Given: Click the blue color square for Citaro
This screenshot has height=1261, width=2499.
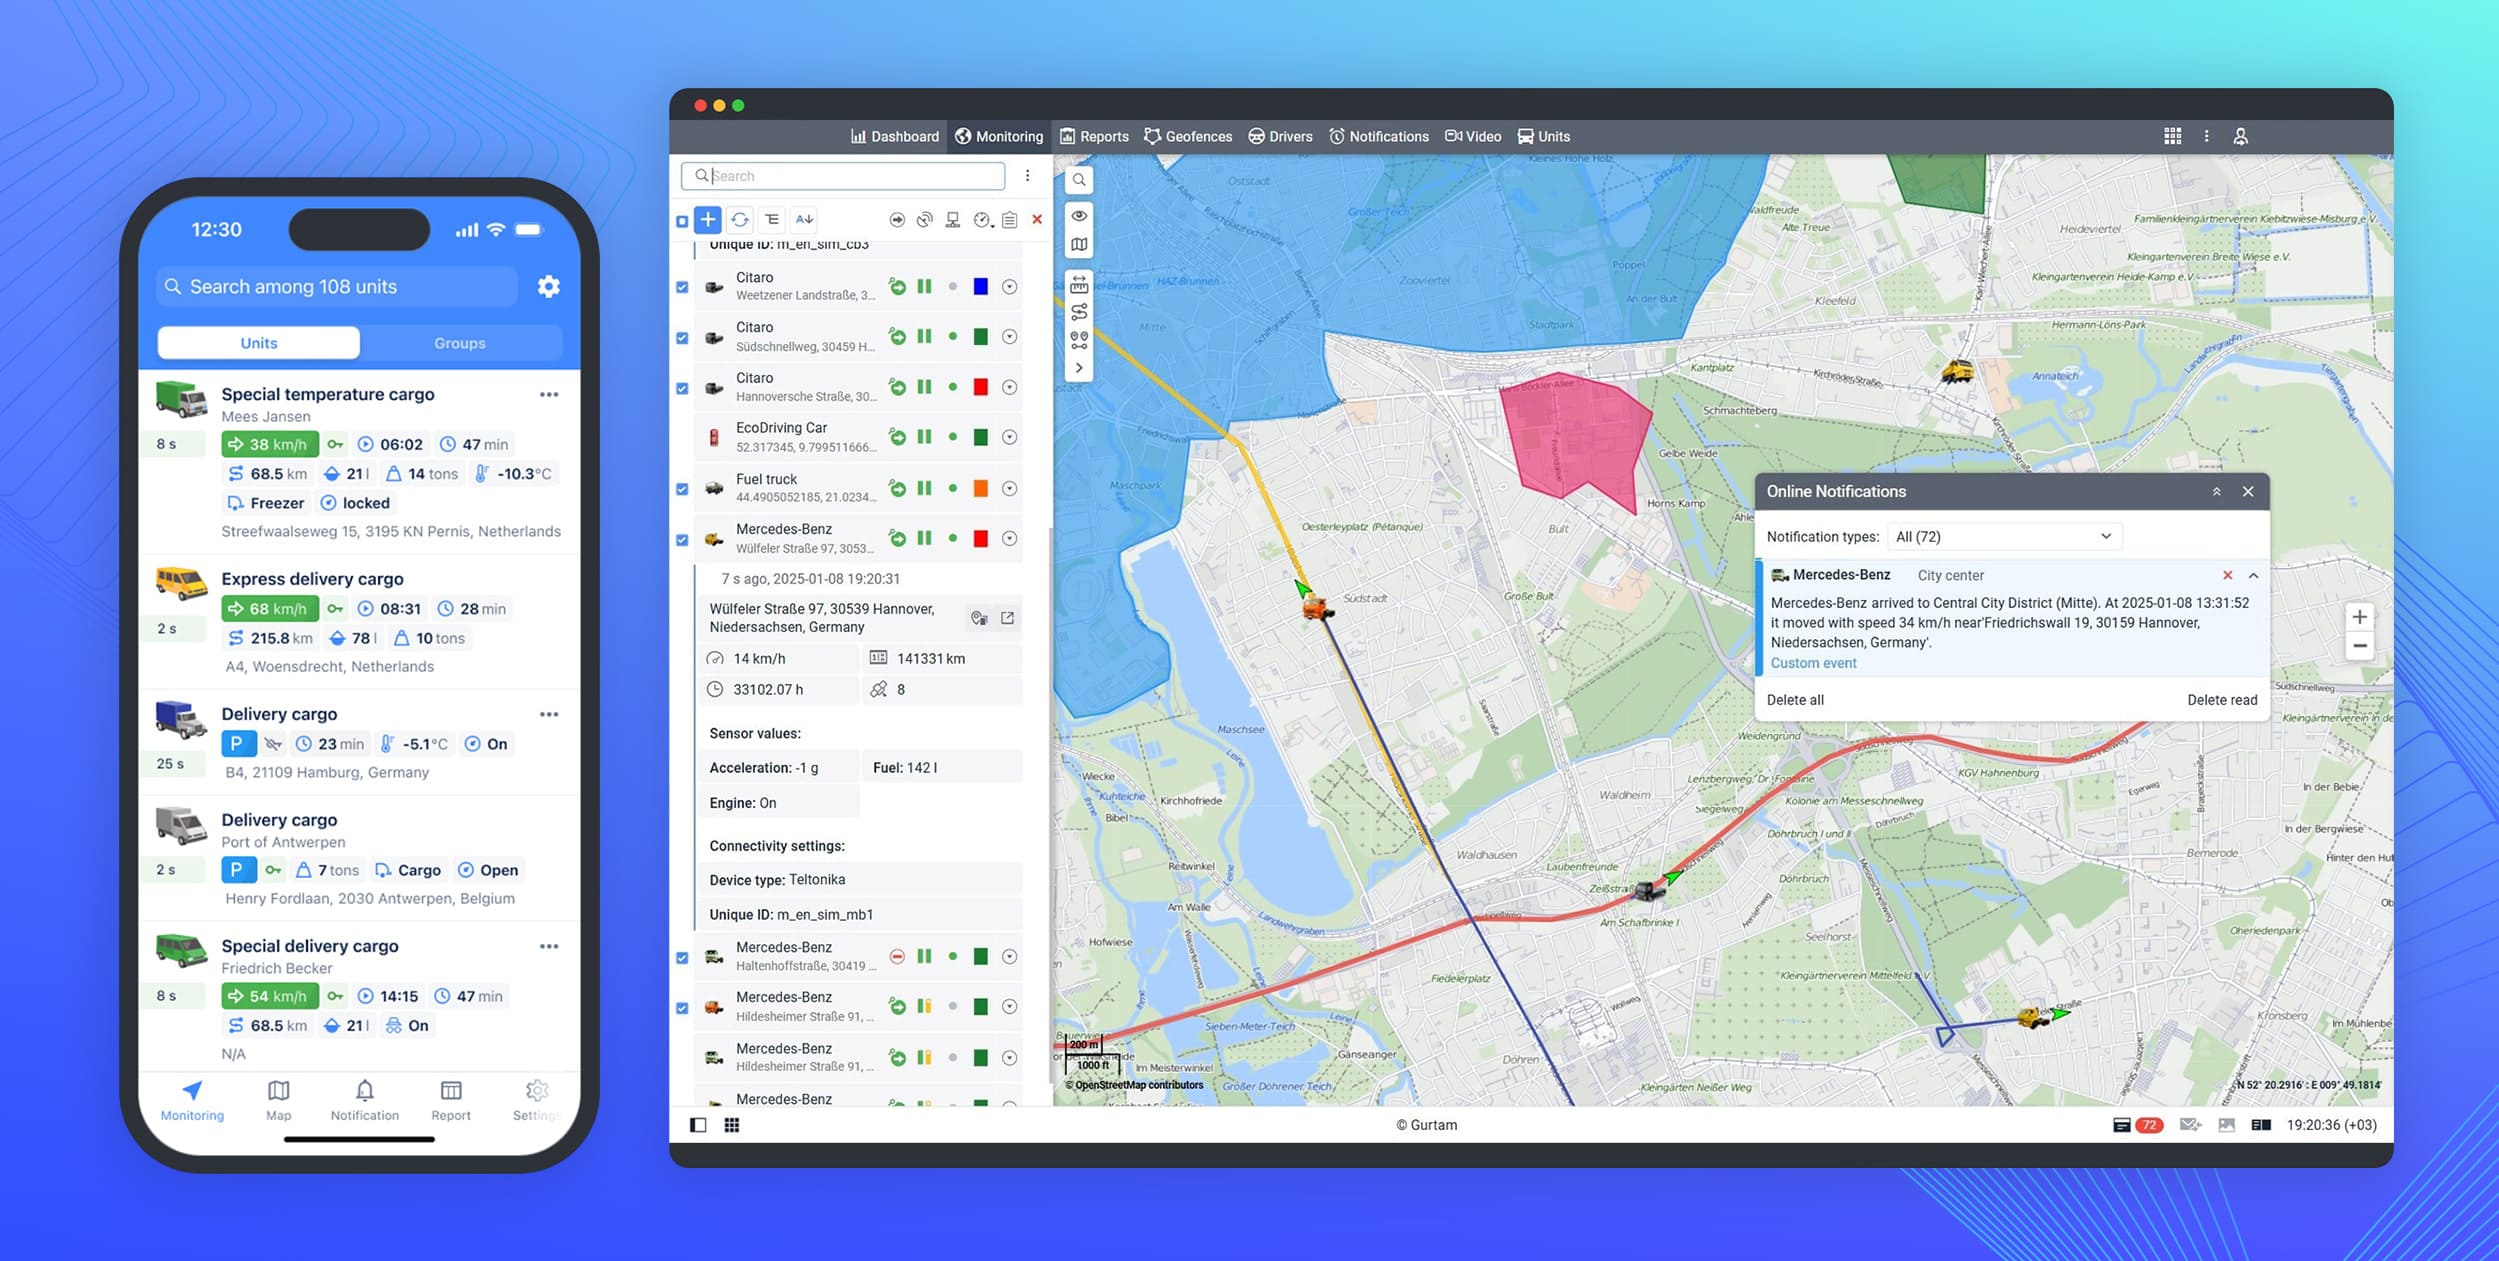Looking at the screenshot, I should 980,287.
